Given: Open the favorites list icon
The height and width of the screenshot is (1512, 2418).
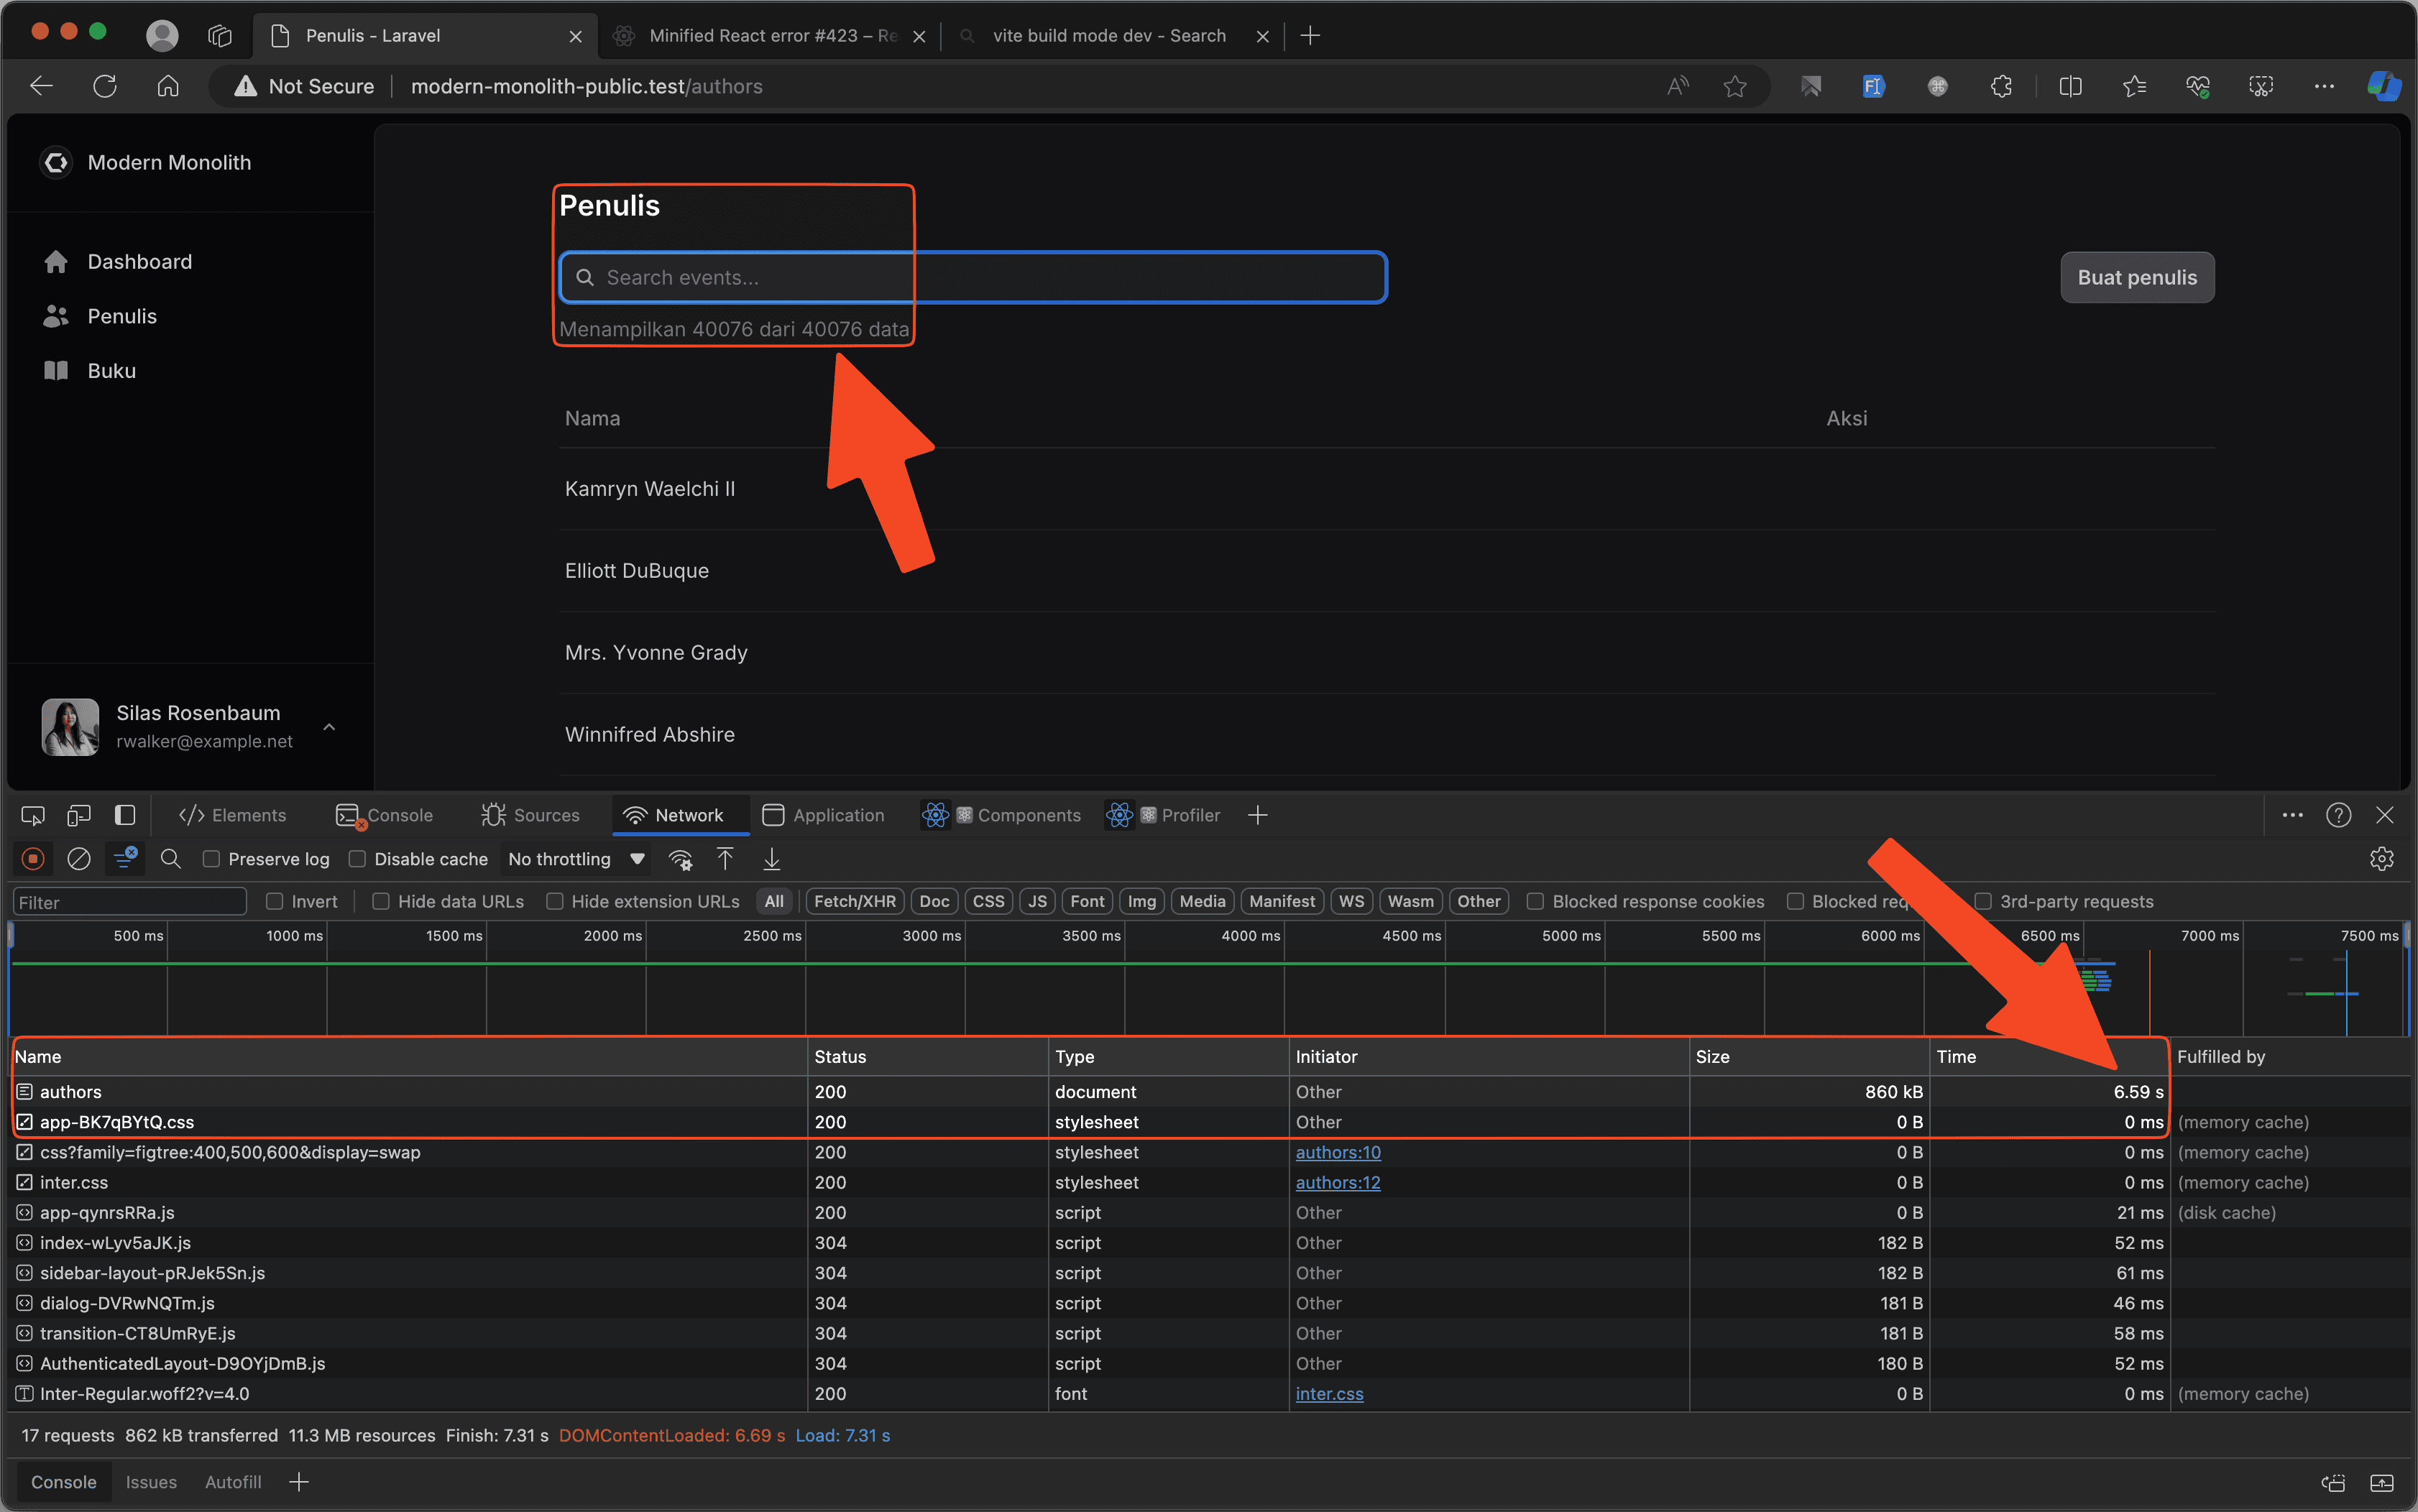Looking at the screenshot, I should coord(2134,86).
